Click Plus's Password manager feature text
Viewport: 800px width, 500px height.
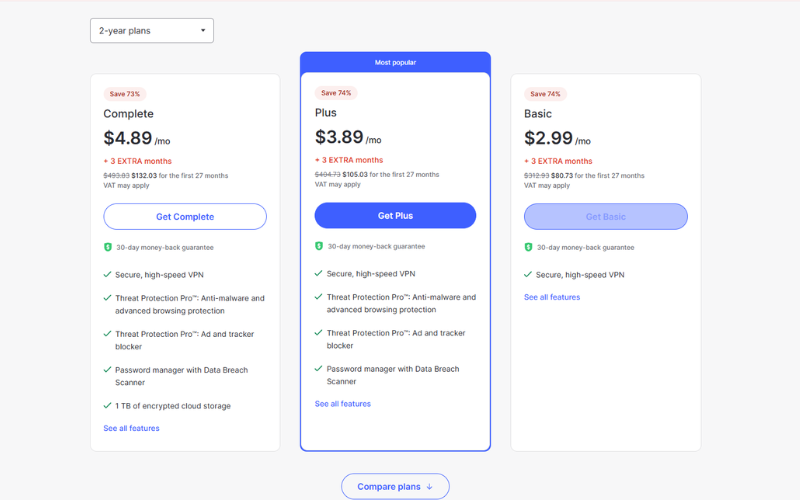tap(393, 376)
